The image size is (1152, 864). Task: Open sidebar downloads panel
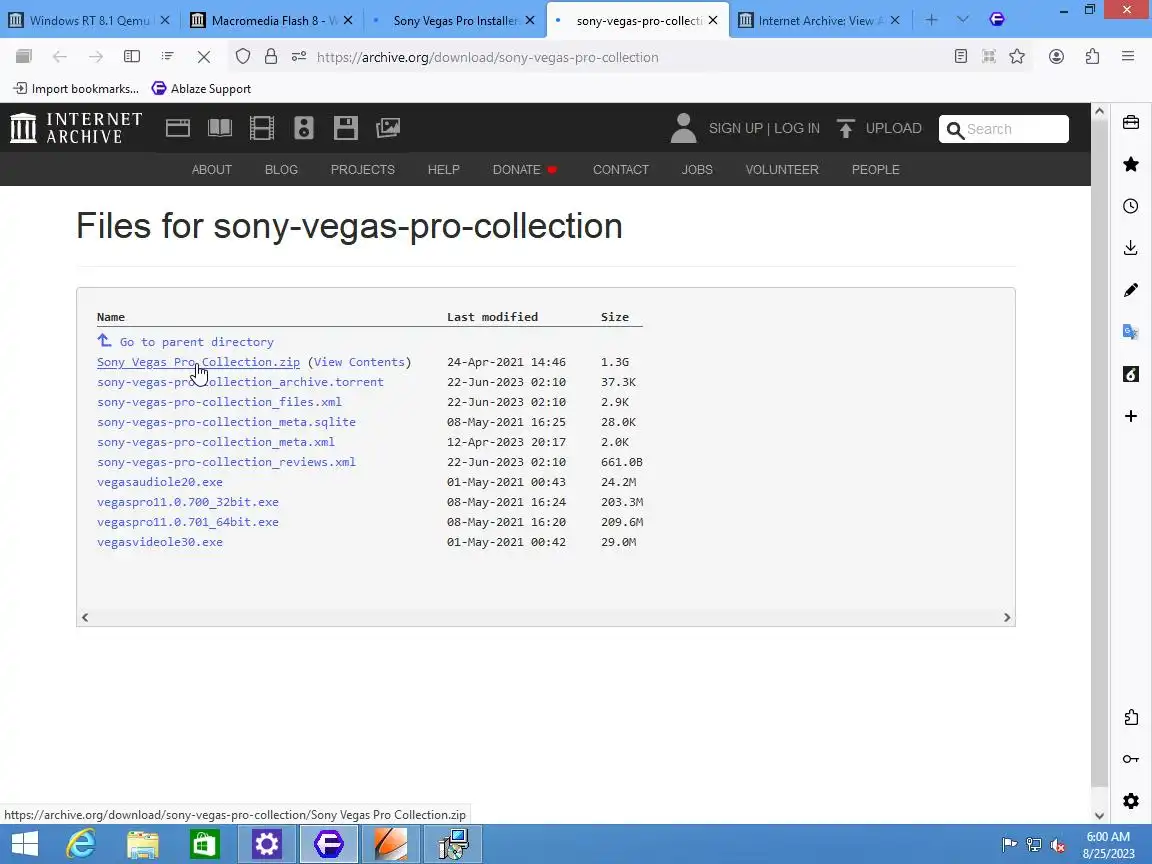1131,248
